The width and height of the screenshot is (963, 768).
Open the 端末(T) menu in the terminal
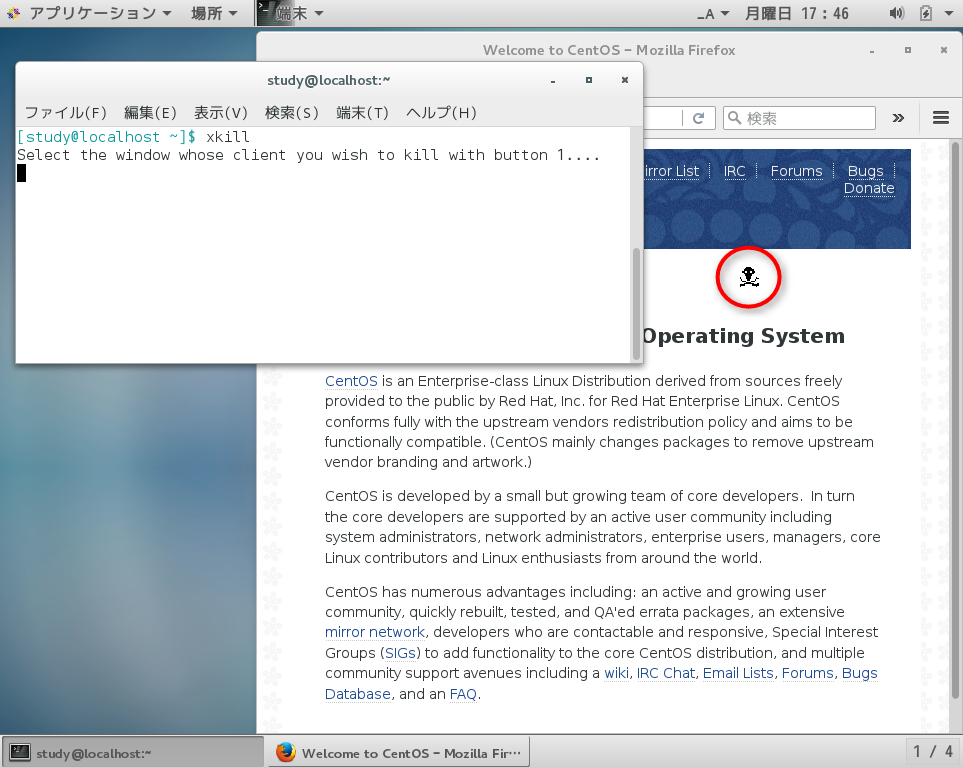[361, 112]
